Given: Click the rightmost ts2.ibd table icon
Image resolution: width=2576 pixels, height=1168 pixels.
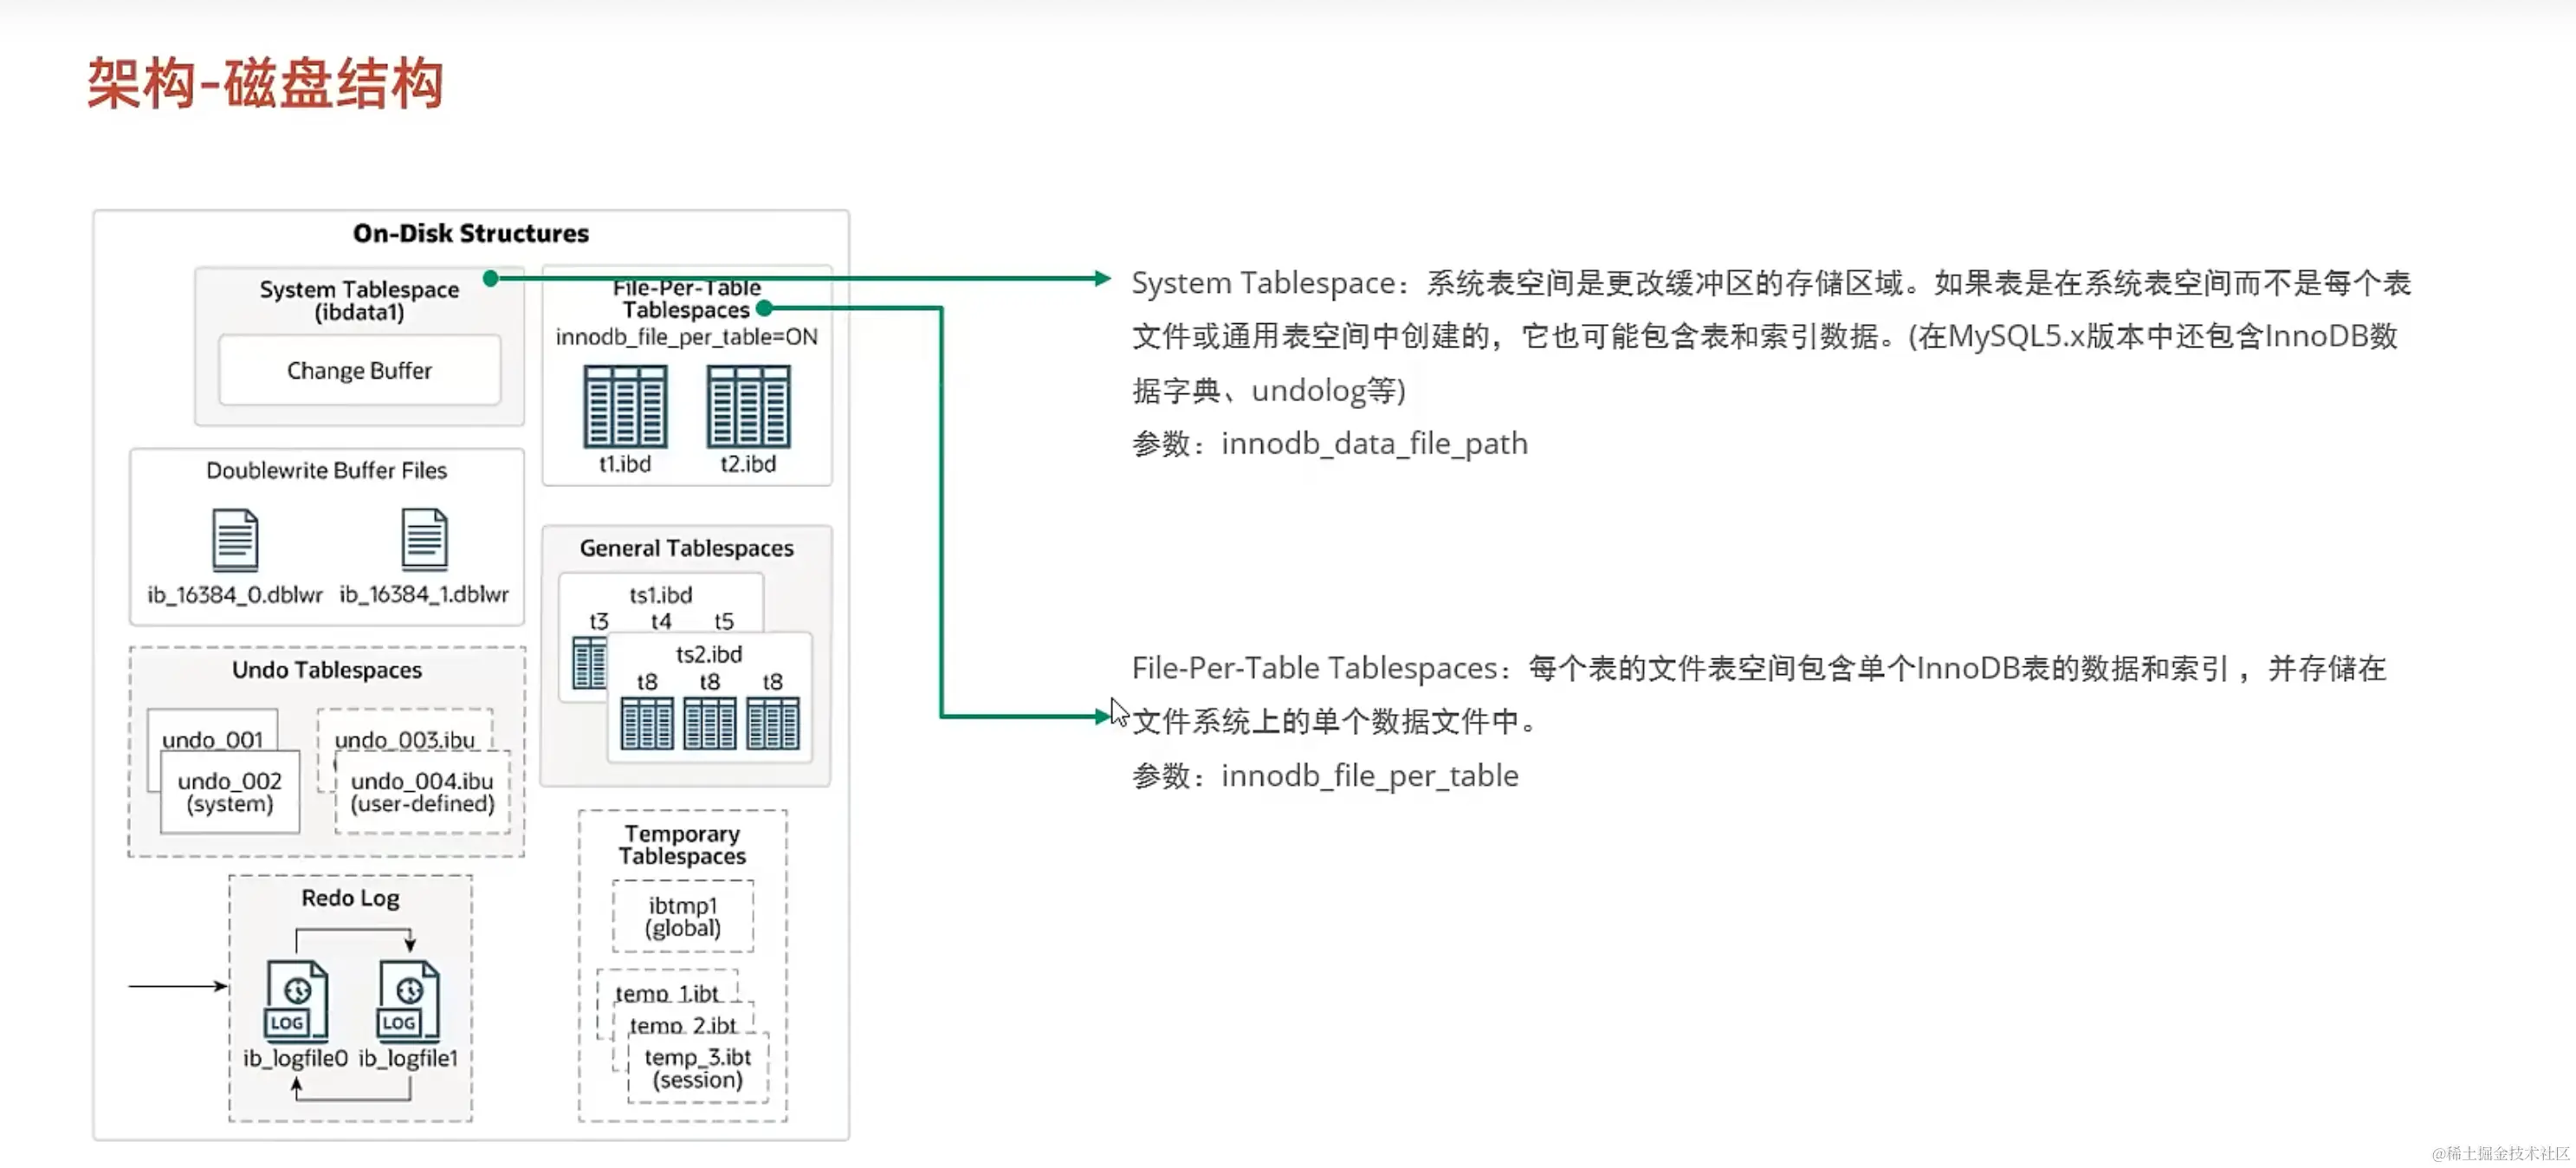Looking at the screenshot, I should pos(772,724).
